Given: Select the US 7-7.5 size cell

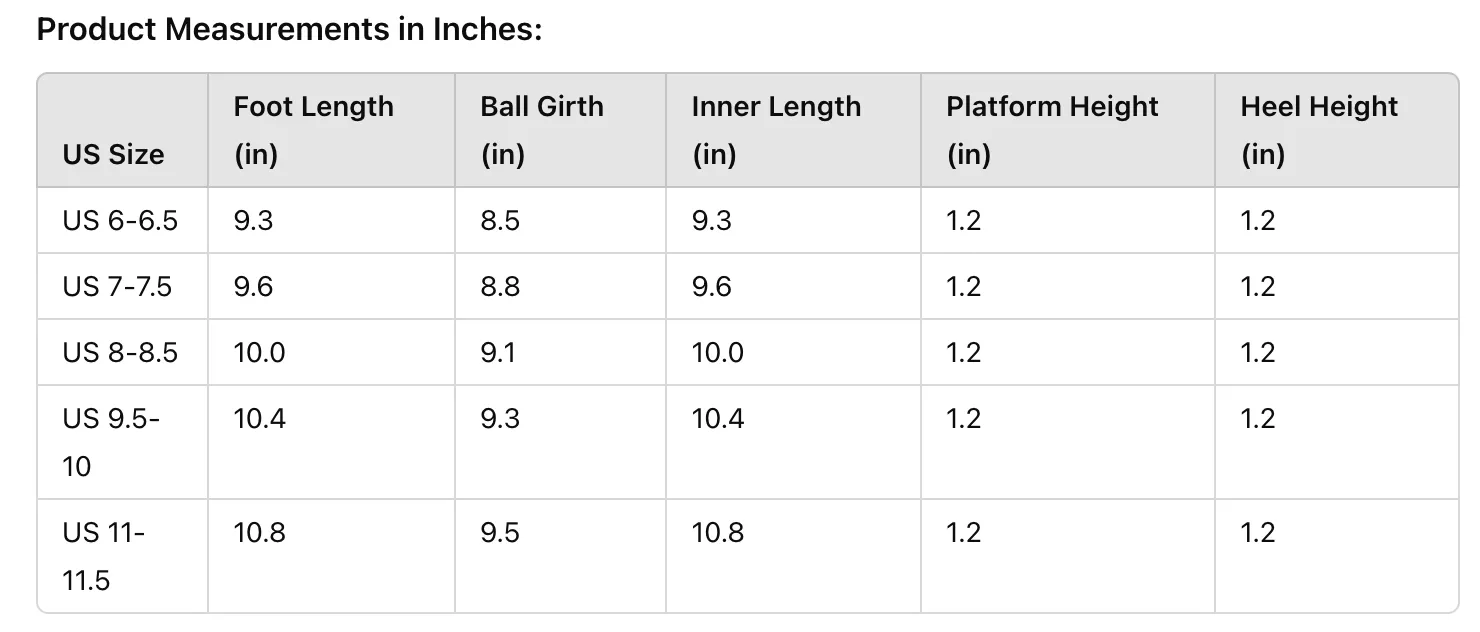Looking at the screenshot, I should coord(117,287).
